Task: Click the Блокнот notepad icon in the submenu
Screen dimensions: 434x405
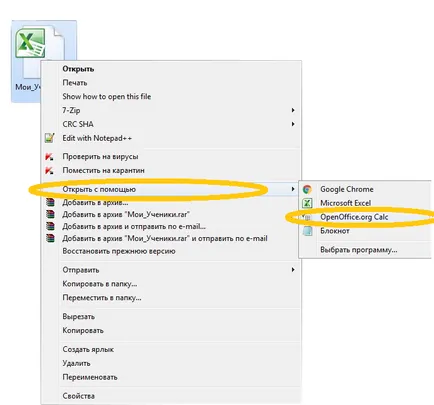Action: (307, 231)
